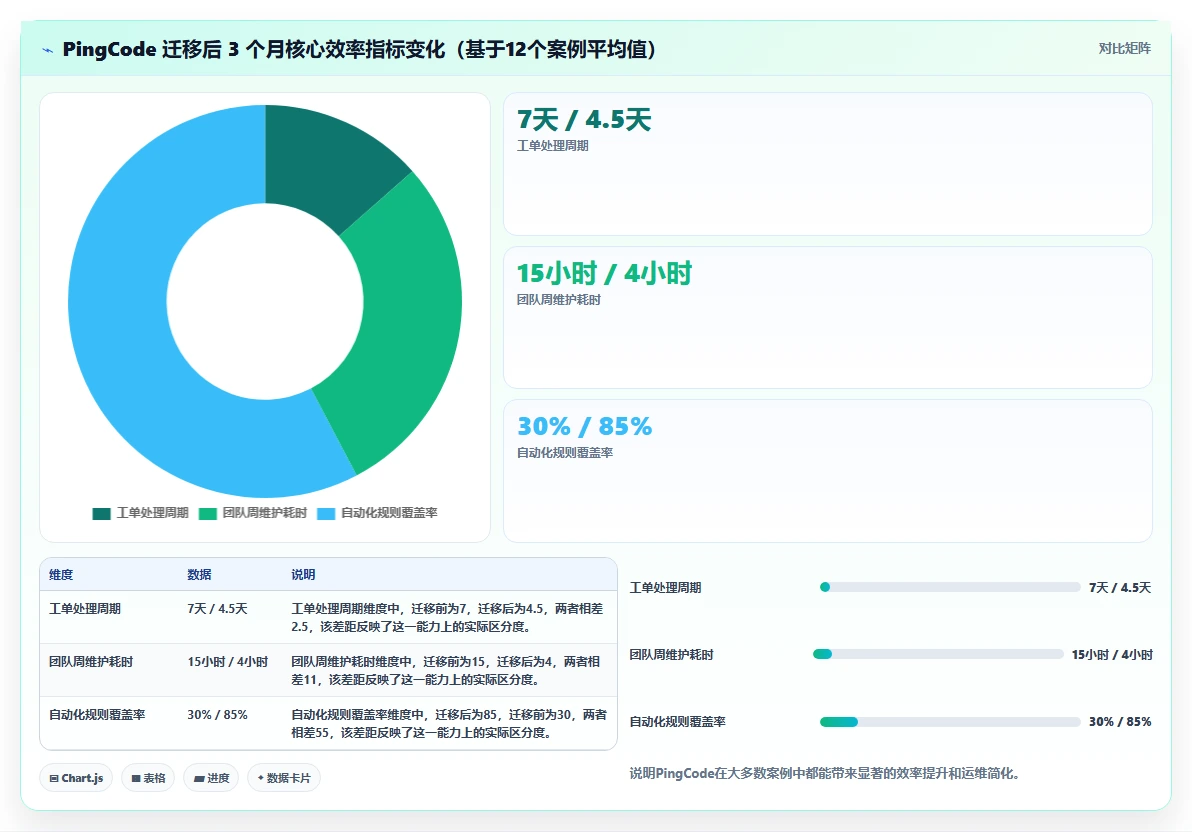This screenshot has height=832, width=1192.
Task: Click the 15小时 / 4小时 progress value
Action: [1112, 655]
